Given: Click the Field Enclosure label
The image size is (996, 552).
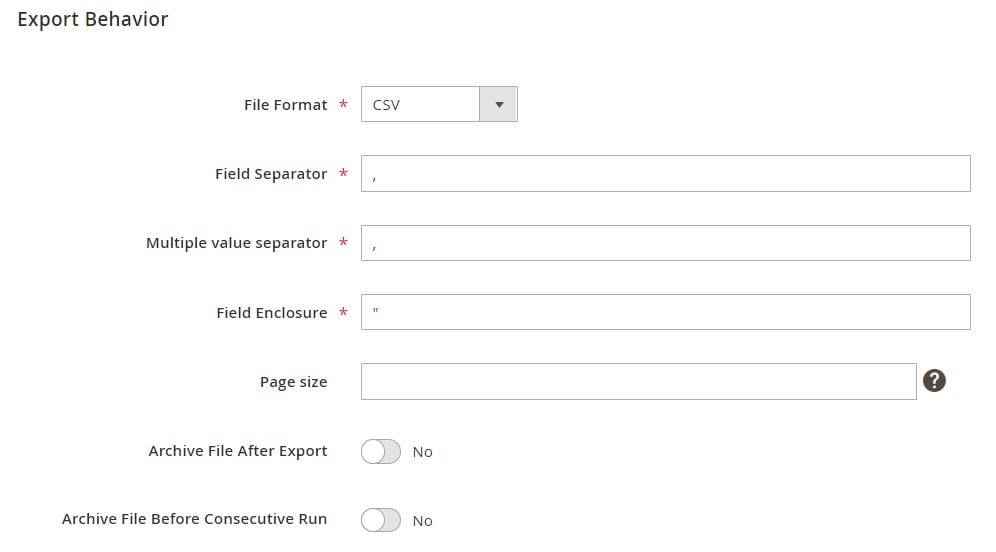Looking at the screenshot, I should (271, 313).
